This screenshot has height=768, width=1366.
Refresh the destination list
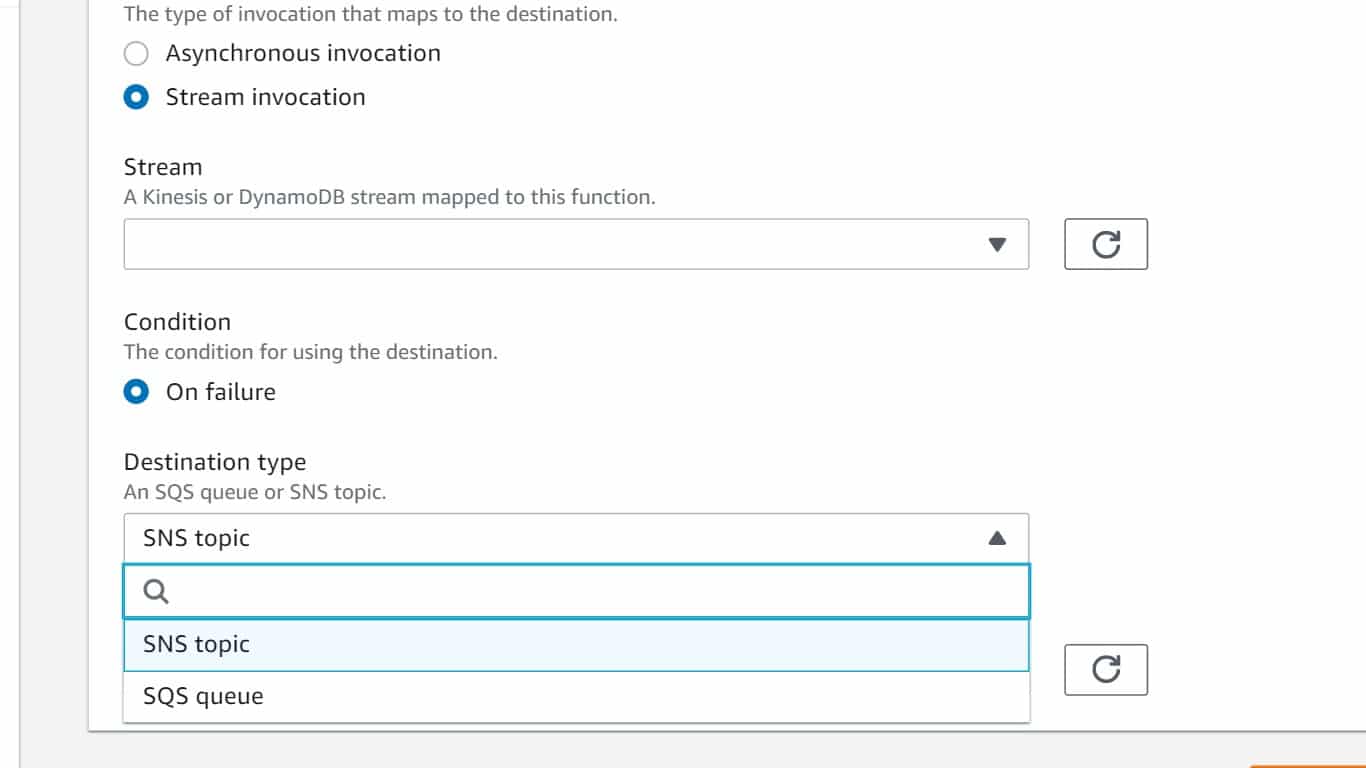tap(1105, 669)
